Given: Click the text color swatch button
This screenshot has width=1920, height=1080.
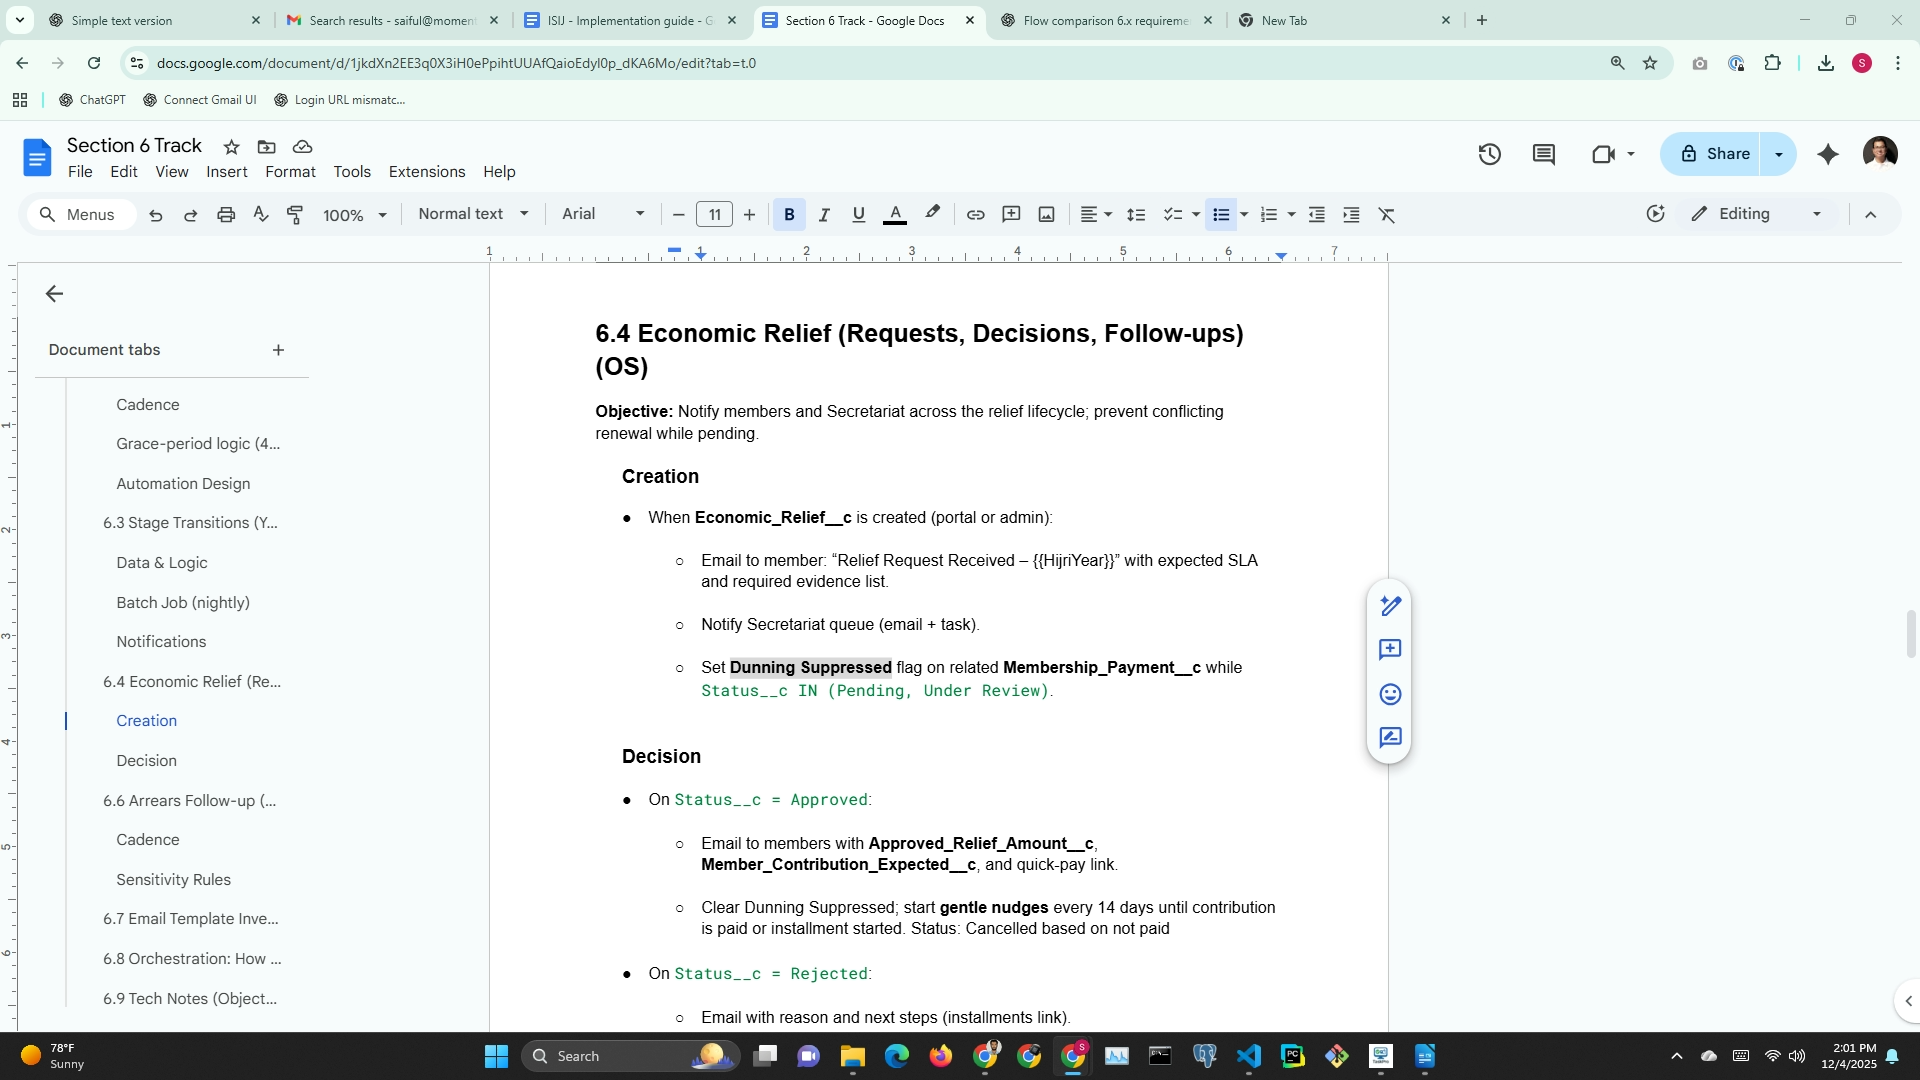Looking at the screenshot, I should click(x=895, y=215).
